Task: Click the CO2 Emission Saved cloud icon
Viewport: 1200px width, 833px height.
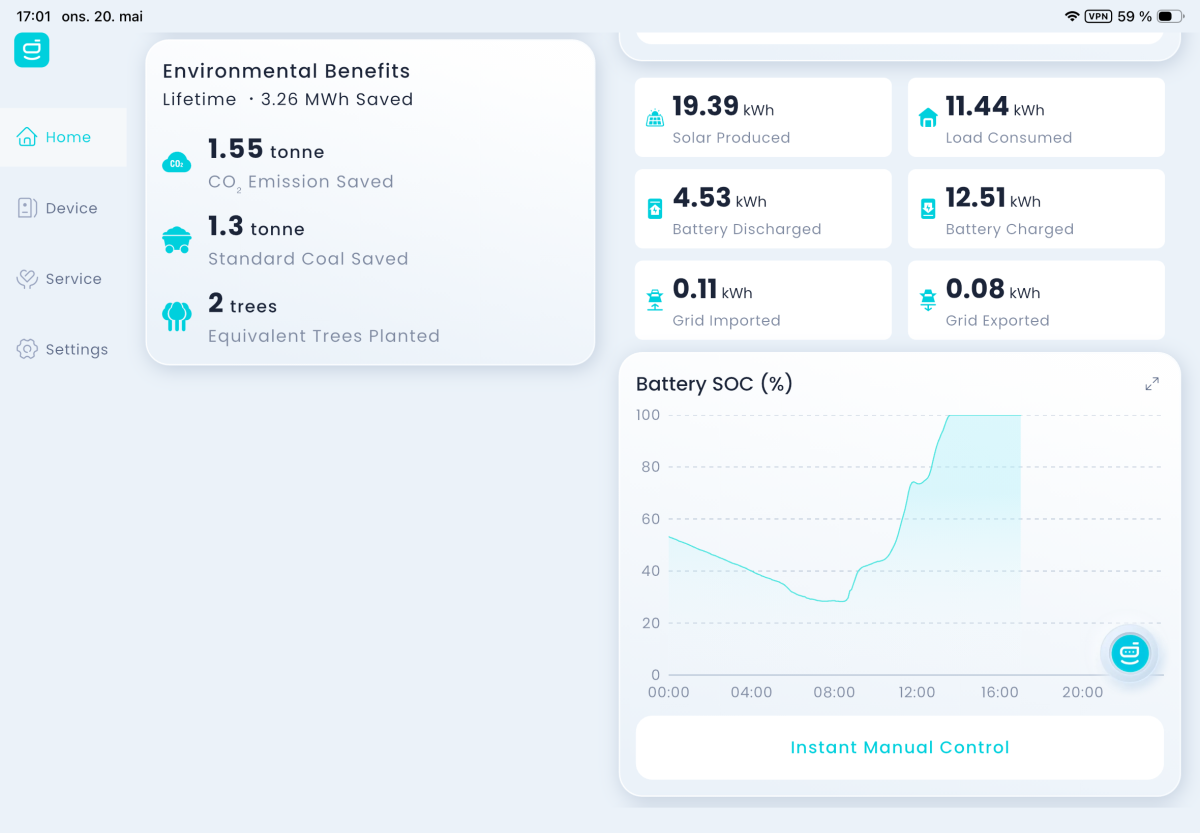Action: click(177, 163)
